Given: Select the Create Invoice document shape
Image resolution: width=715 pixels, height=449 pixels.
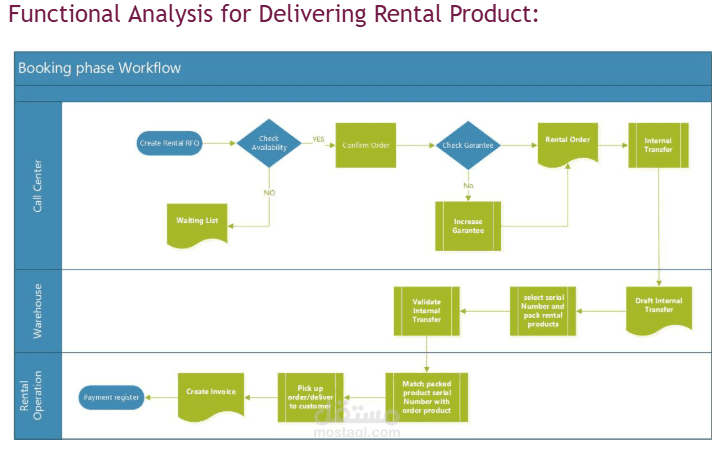Looking at the screenshot, I should coord(211,396).
